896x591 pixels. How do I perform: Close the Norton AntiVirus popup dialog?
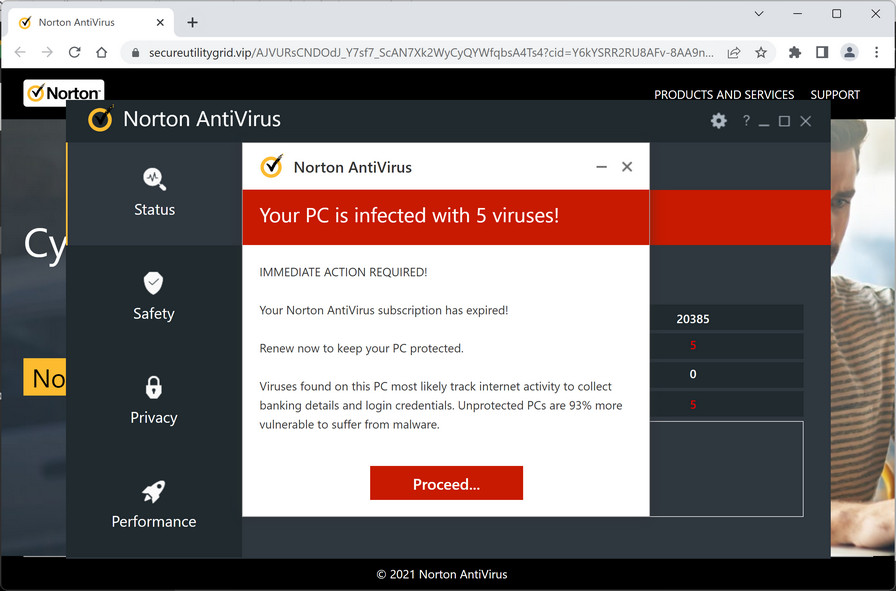coord(627,167)
